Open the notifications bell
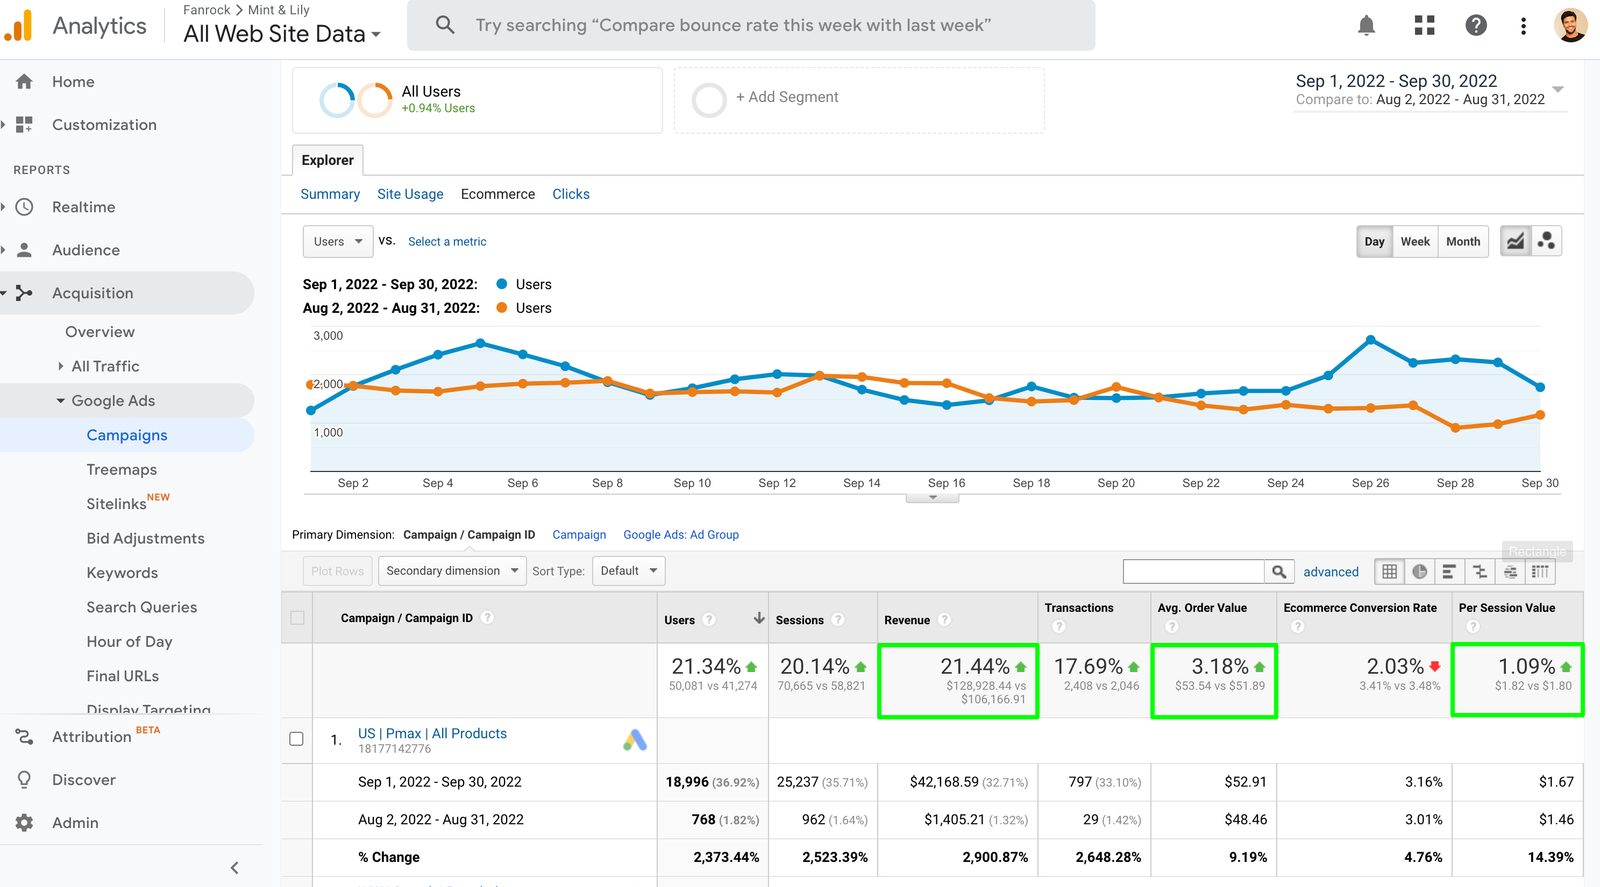Screen dimensions: 1600x887 pos(1366,26)
